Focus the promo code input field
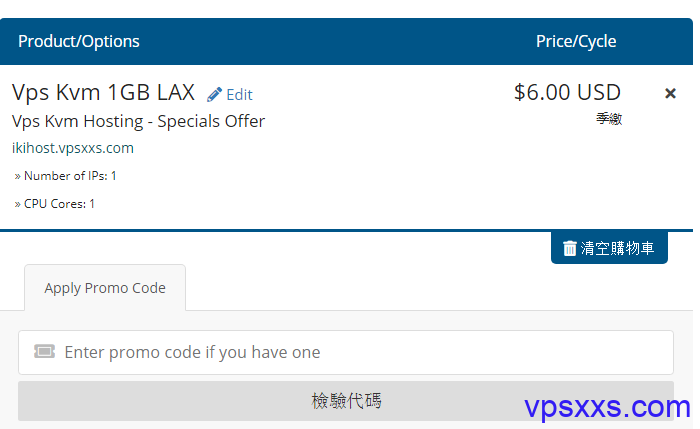Screen dimensions: 700x429 [x=346, y=352]
